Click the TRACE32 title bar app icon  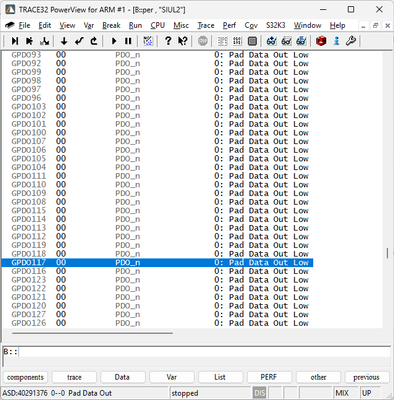click(x=10, y=9)
